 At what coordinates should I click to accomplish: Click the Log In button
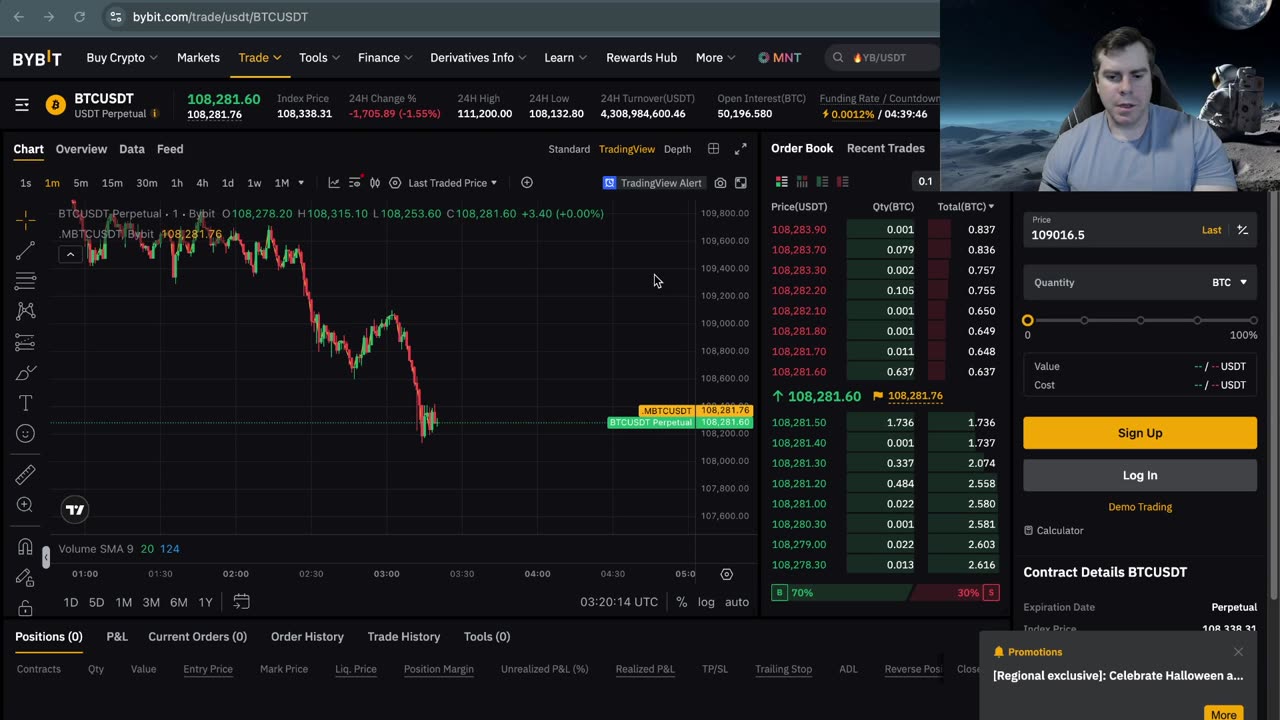tap(1140, 476)
